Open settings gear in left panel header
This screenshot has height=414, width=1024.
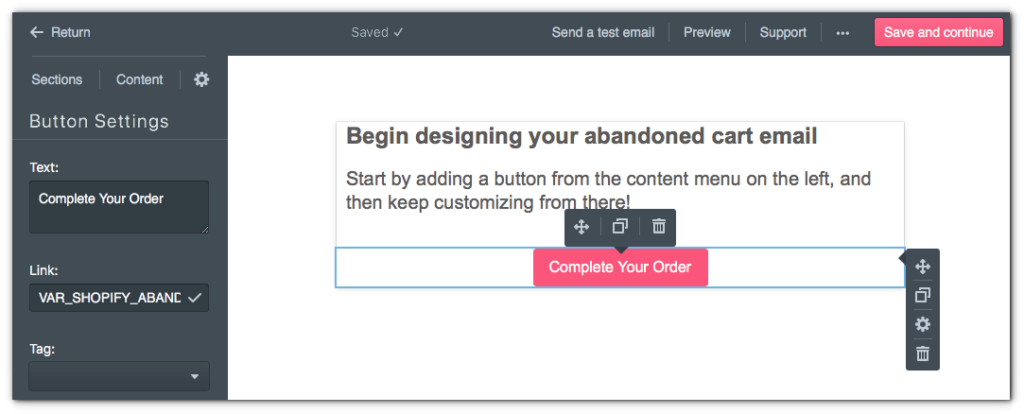click(x=202, y=80)
